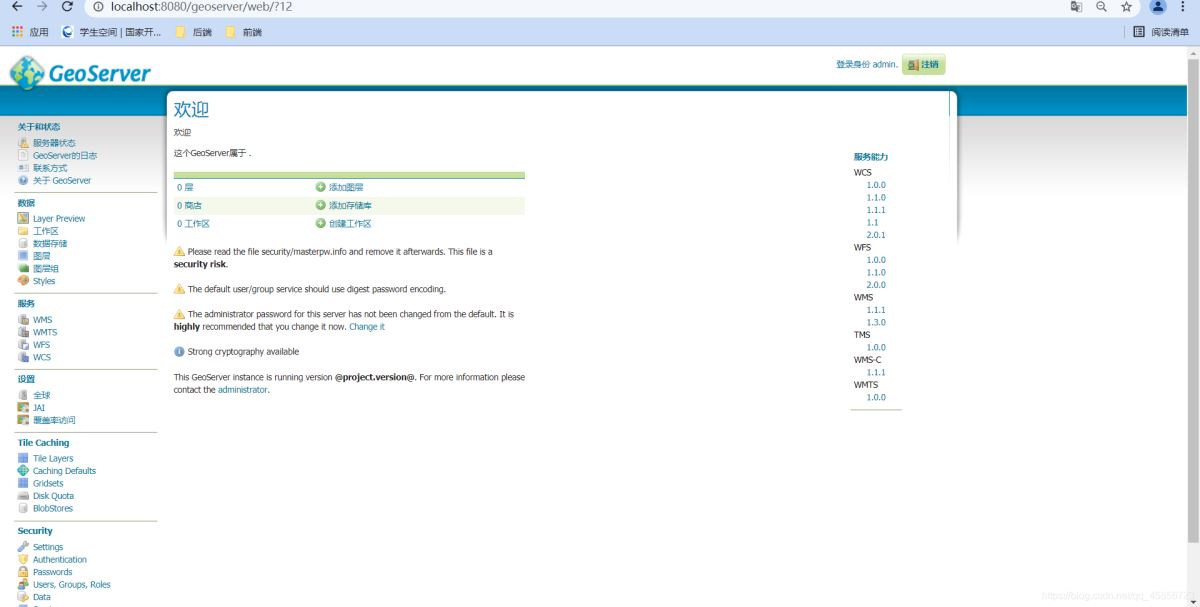1200x607 pixels.
Task: Bookmark this page with the star icon
Action: (x=1127, y=6)
